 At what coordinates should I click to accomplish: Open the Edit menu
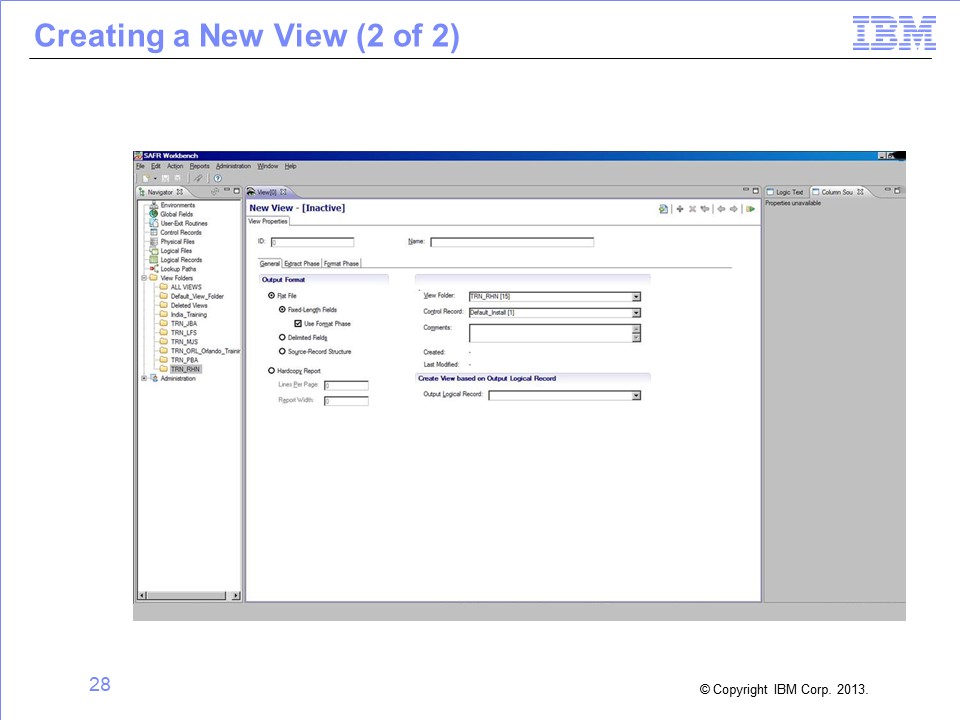156,166
